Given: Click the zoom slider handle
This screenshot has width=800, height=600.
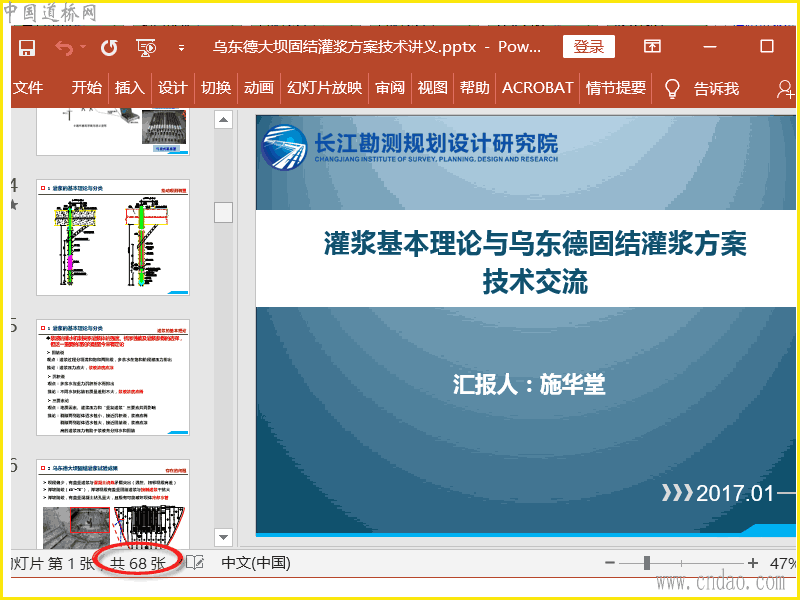Looking at the screenshot, I should [x=647, y=563].
